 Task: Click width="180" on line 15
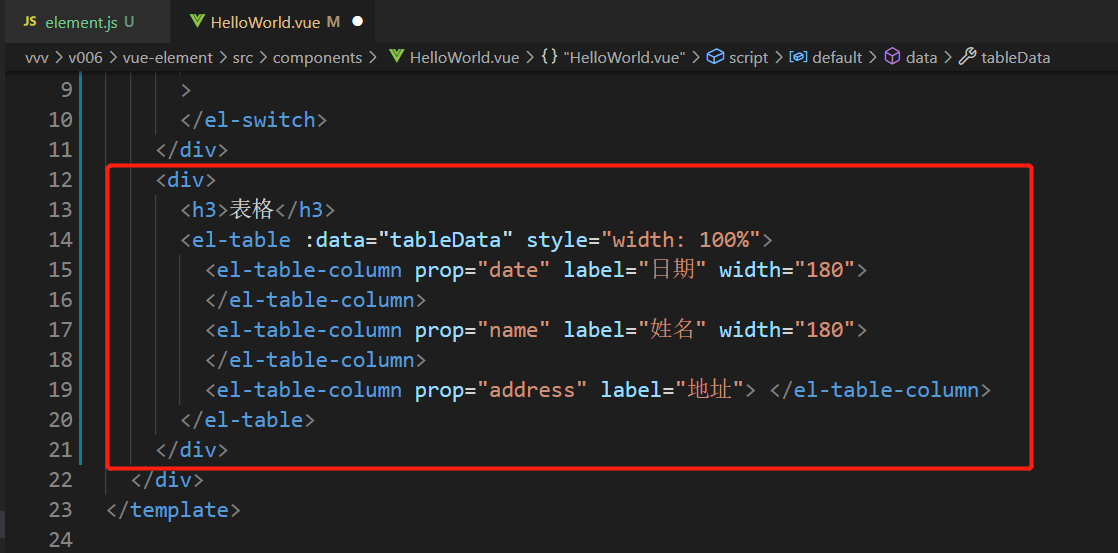tap(786, 269)
